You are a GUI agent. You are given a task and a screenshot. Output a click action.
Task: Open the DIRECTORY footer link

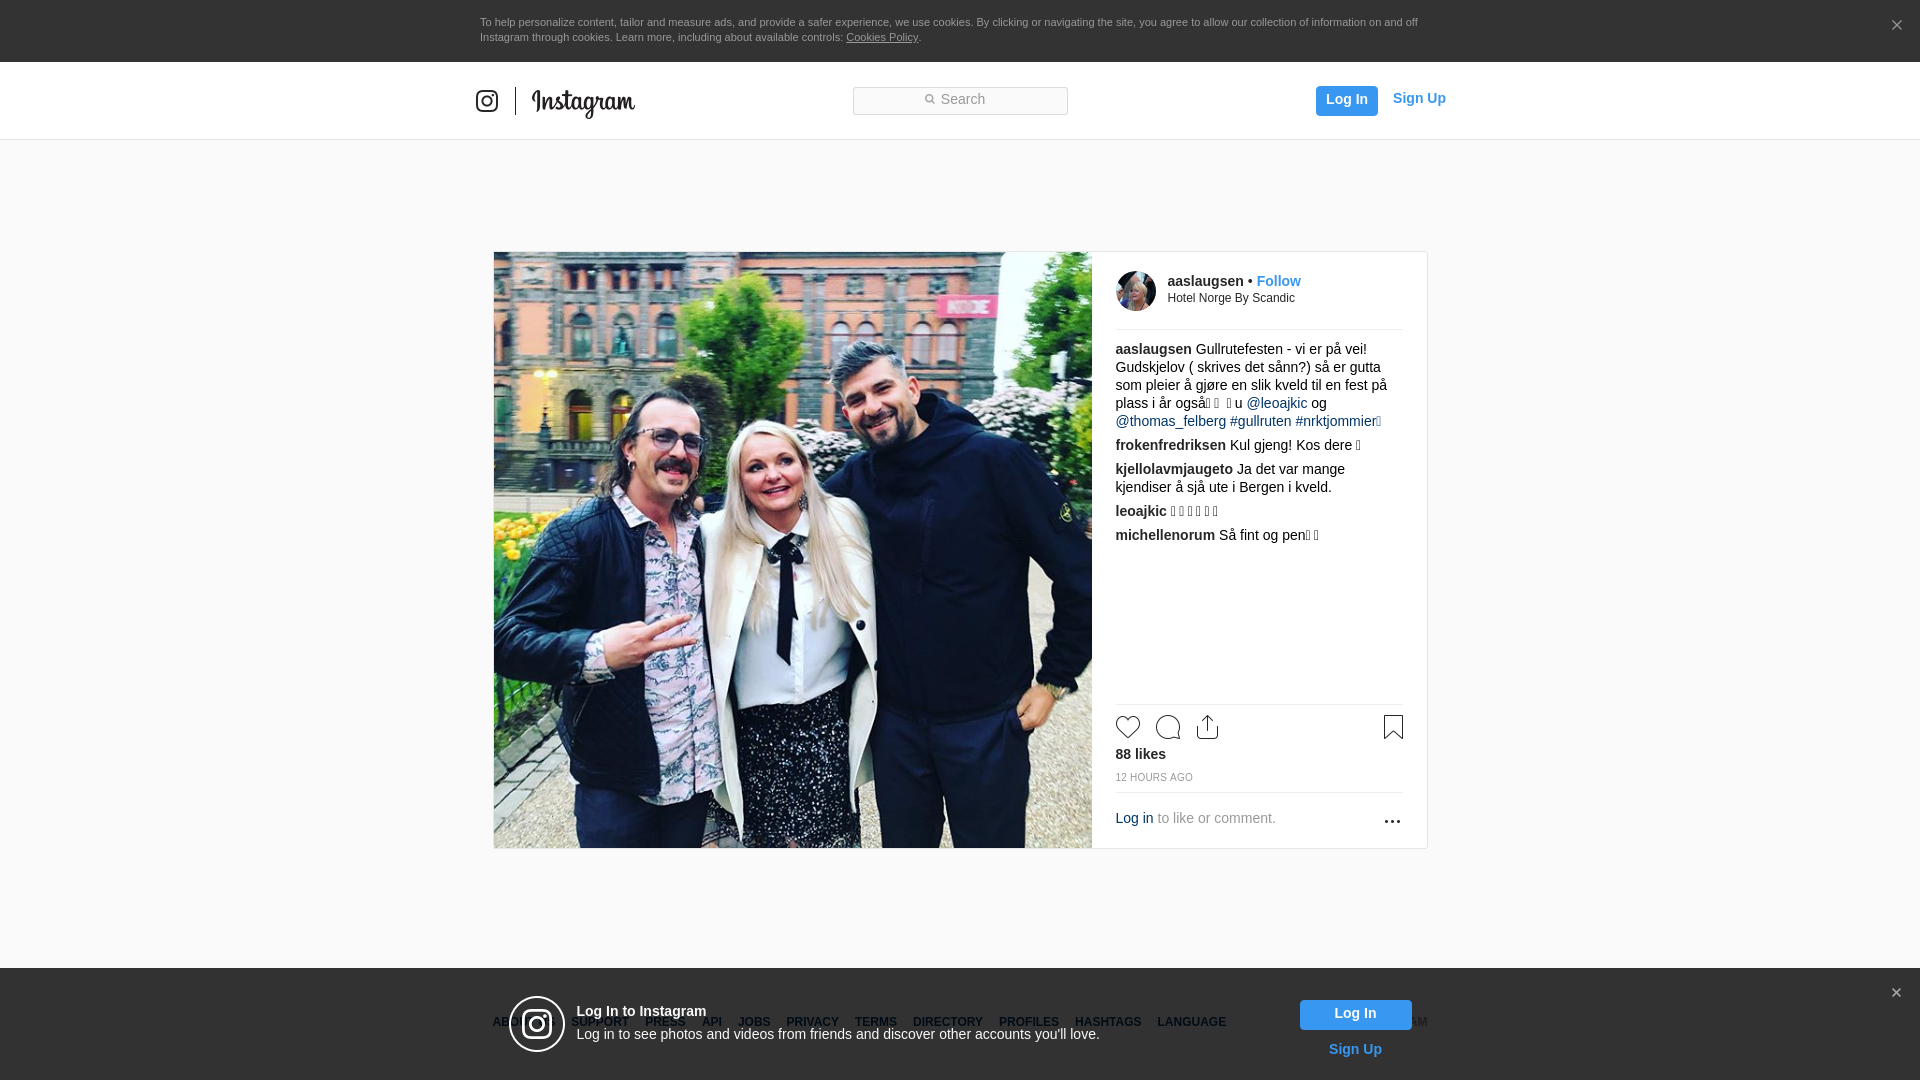coord(947,1022)
